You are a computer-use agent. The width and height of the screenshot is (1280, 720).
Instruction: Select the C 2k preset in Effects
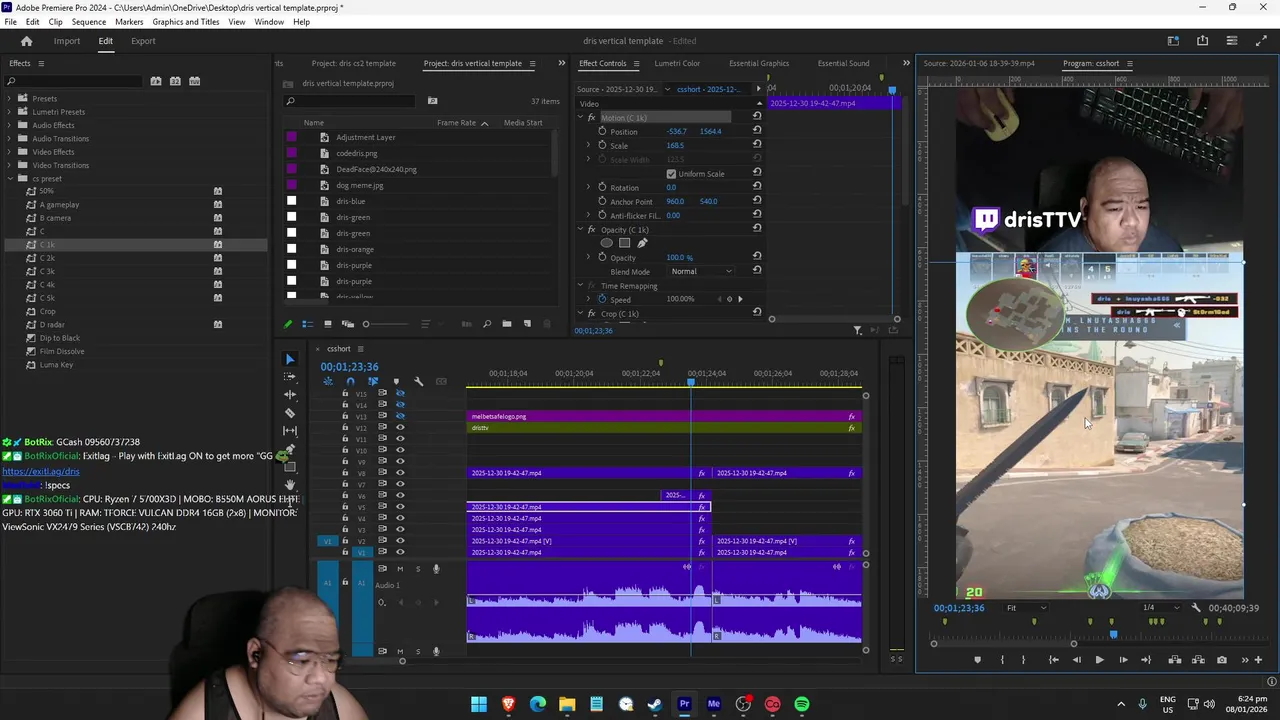(47, 258)
